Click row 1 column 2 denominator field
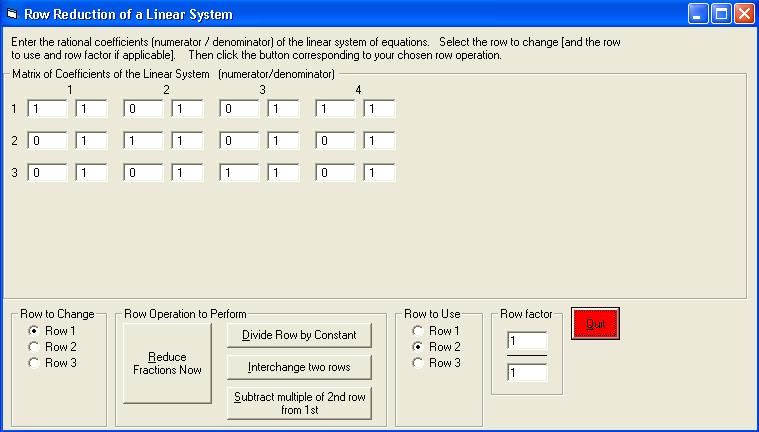 [x=187, y=109]
